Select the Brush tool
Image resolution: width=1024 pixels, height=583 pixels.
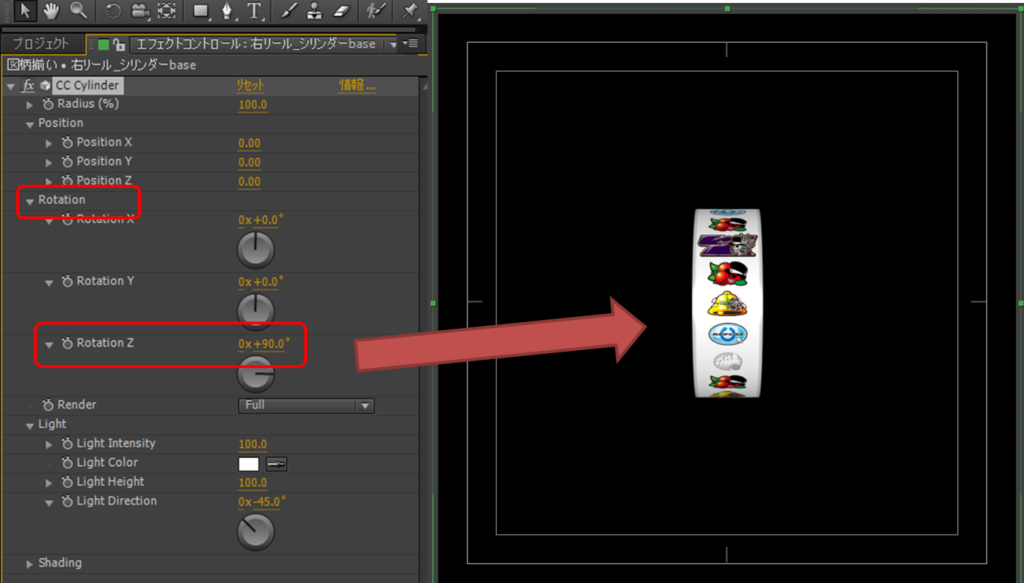289,11
